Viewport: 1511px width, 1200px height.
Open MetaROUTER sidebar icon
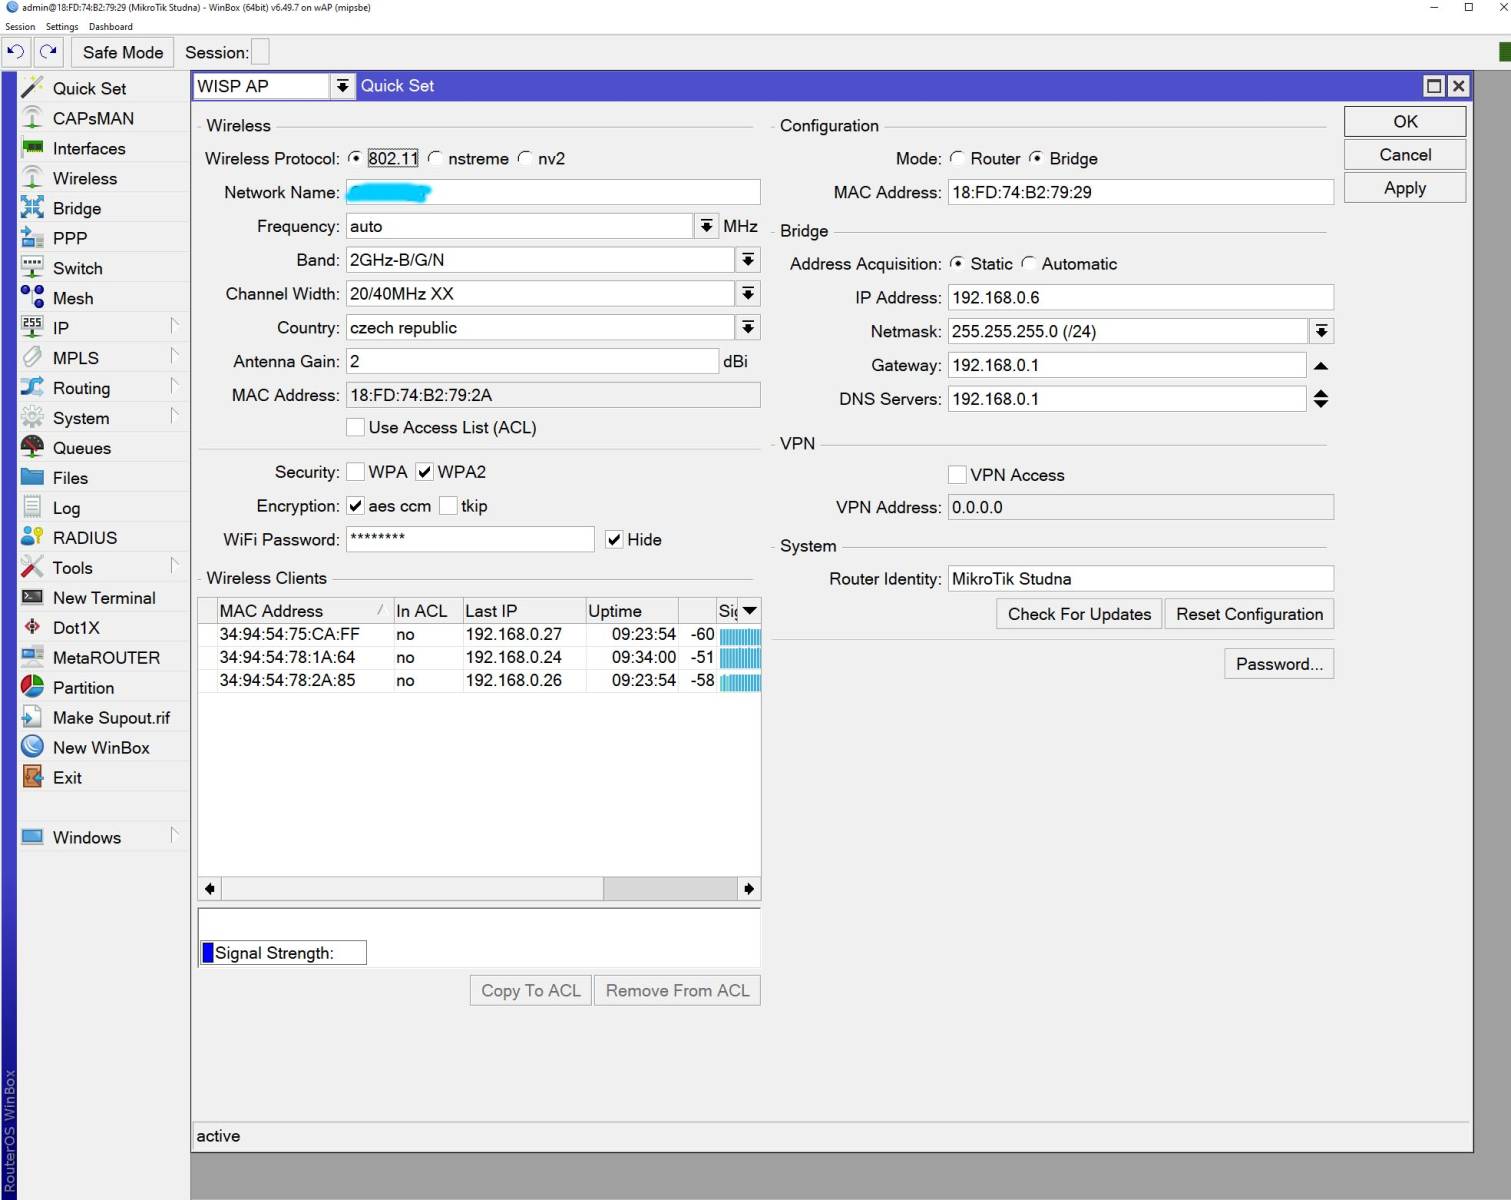32,657
